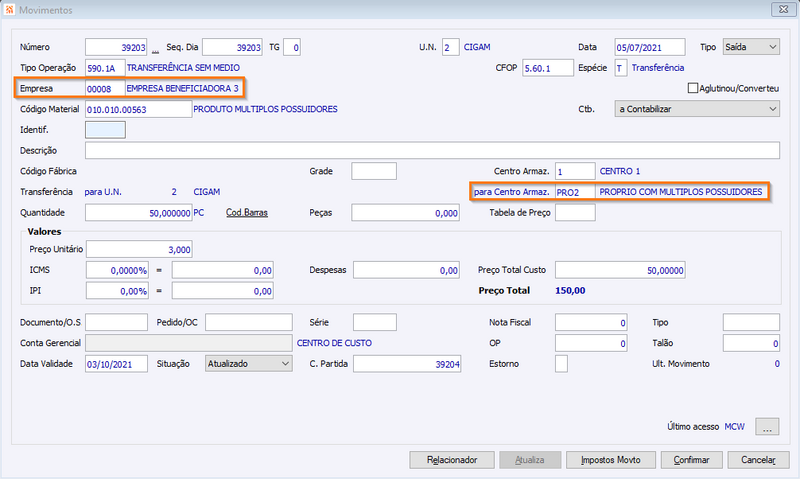
Task: Focus the Documento/O.S field
Action: point(116,322)
